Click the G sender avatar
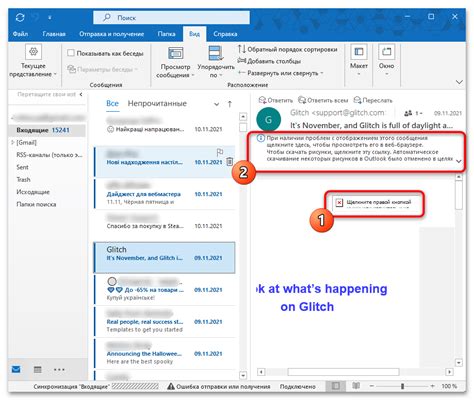 point(268,119)
